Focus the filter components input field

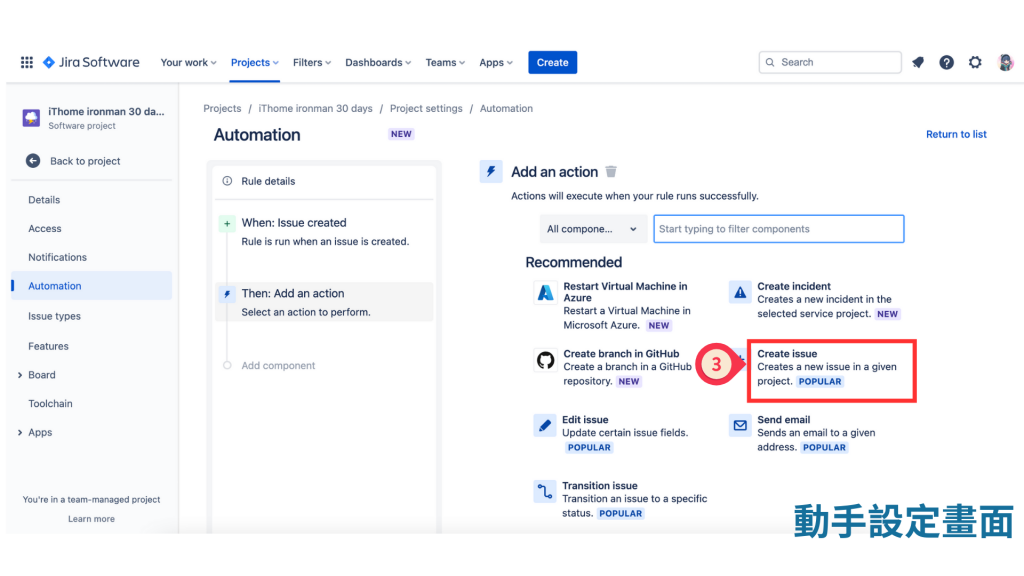pyautogui.click(x=778, y=229)
